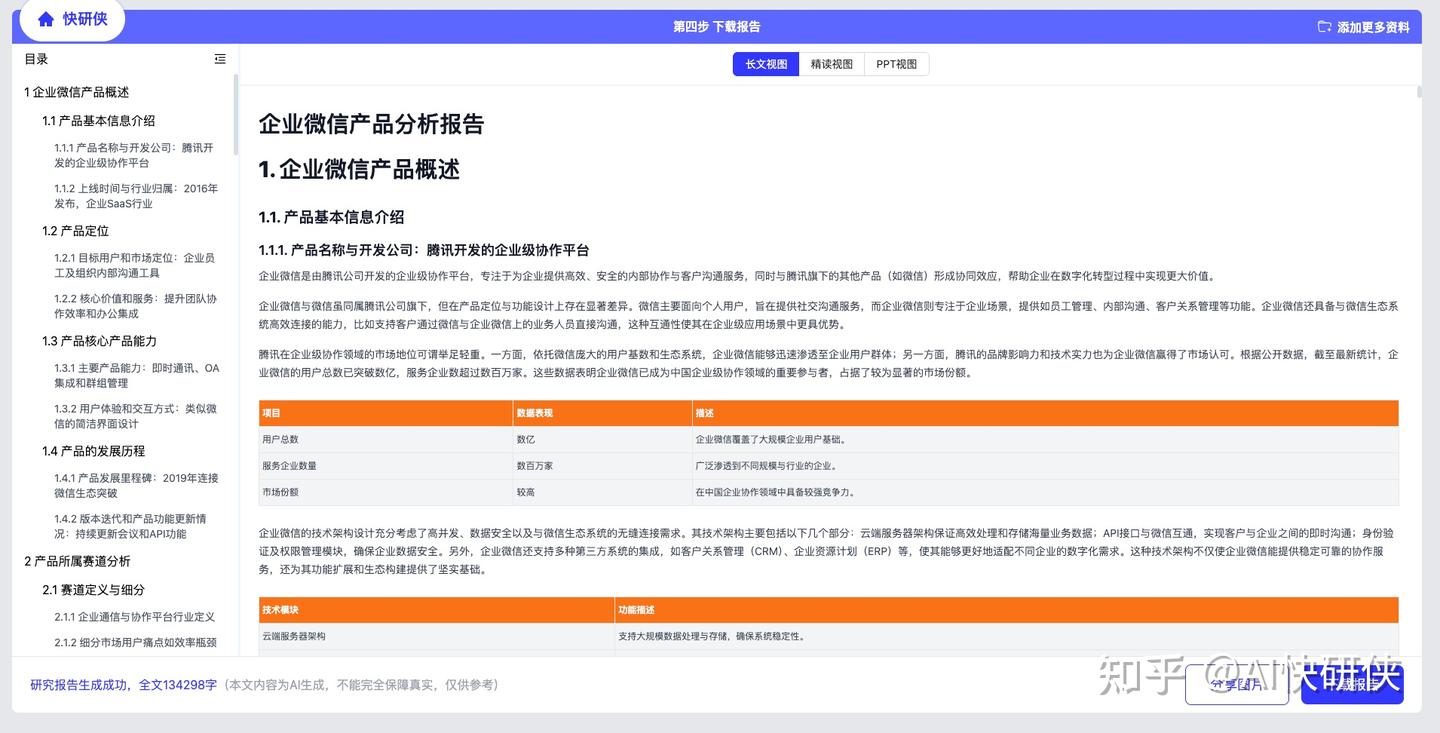The width and height of the screenshot is (1440, 733).
Task: Select outline item 1.3.1 主要产品能力
Action: point(136,375)
